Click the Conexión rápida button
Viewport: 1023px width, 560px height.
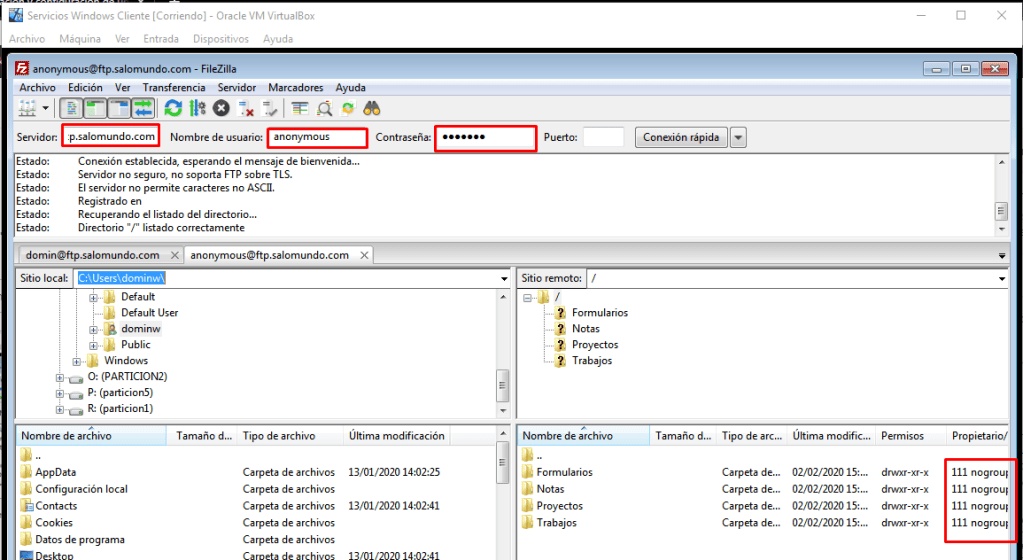681,137
